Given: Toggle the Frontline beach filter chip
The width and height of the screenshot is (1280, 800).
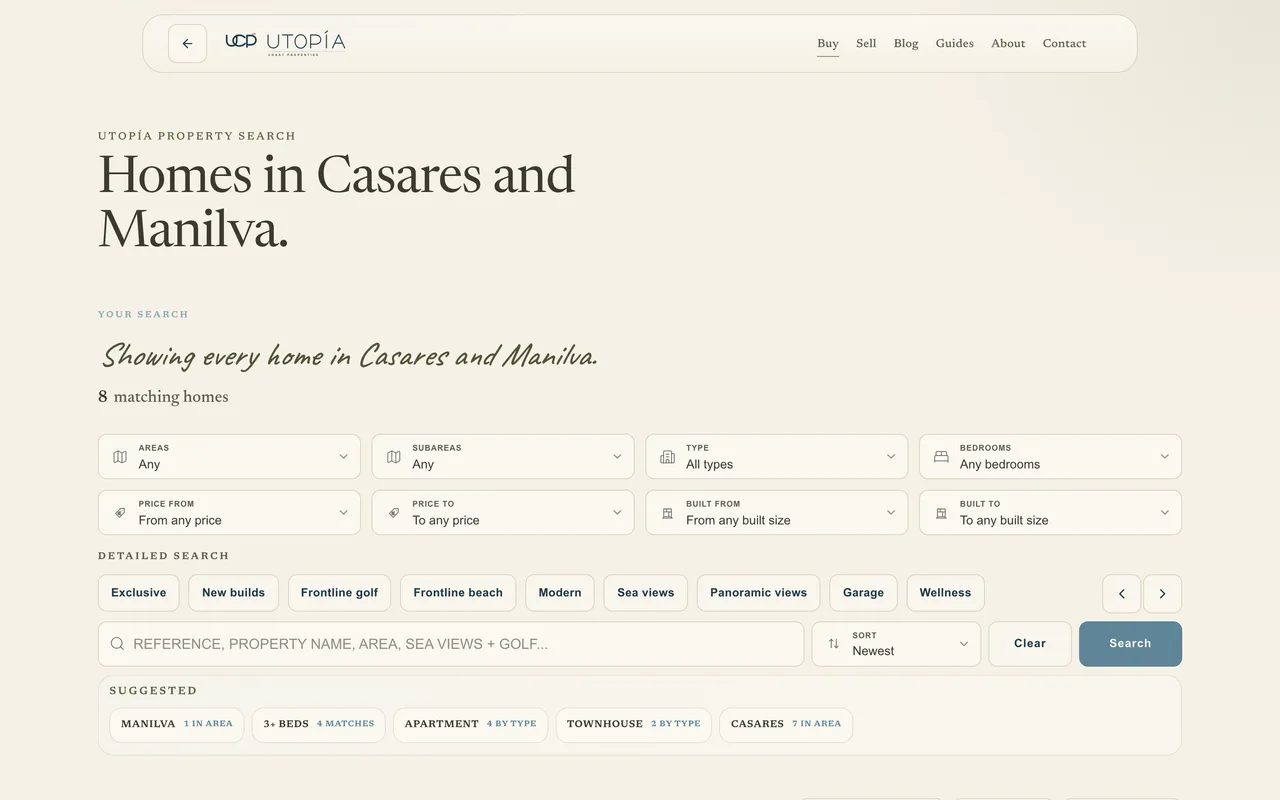Looking at the screenshot, I should (x=458, y=593).
